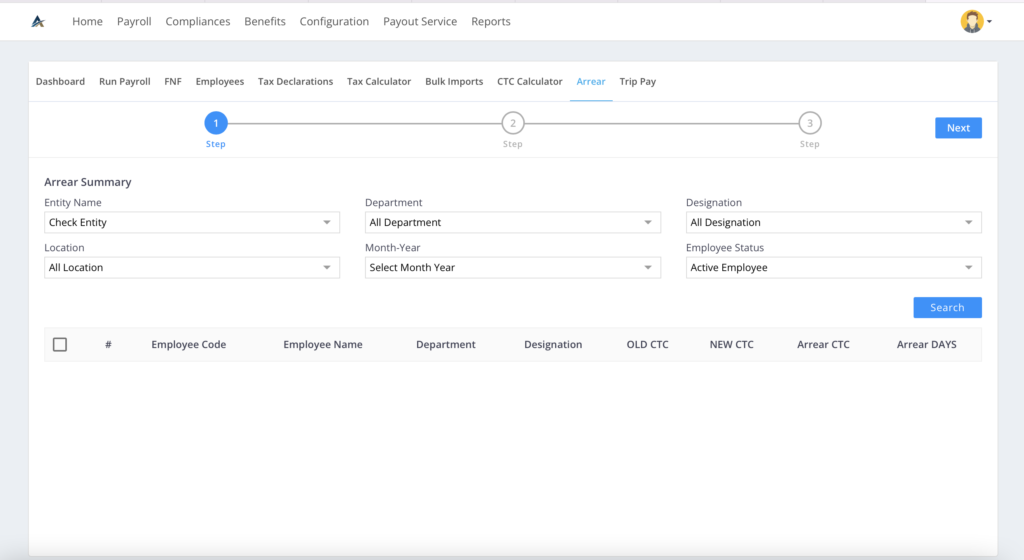Expand the All Department dropdown
The width and height of the screenshot is (1024, 560).
513,223
